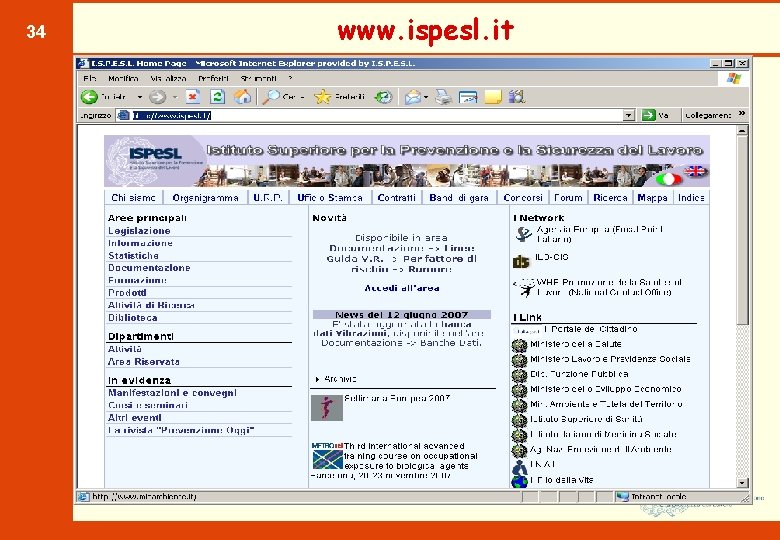
Task: Open Manifestazioni e convegni link
Action: (172, 393)
